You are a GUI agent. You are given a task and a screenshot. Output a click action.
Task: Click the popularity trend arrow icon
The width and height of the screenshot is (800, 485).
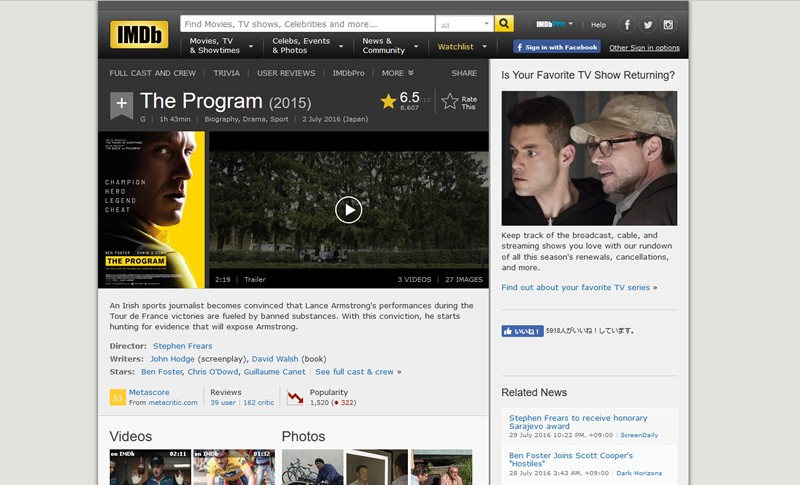point(295,397)
